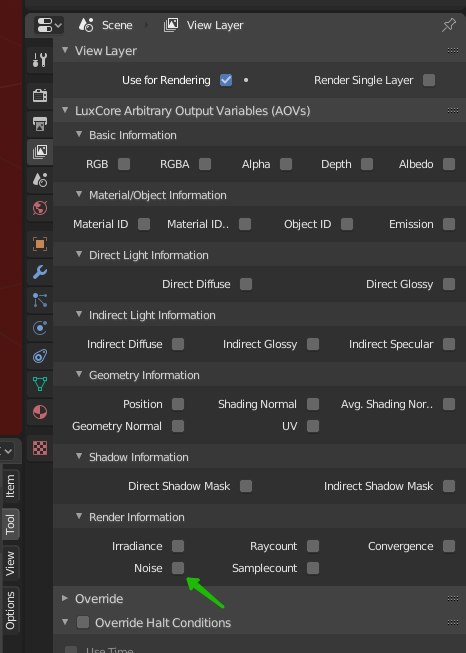466x653 pixels.
Task: Open the Object properties tab
Action: (40, 244)
